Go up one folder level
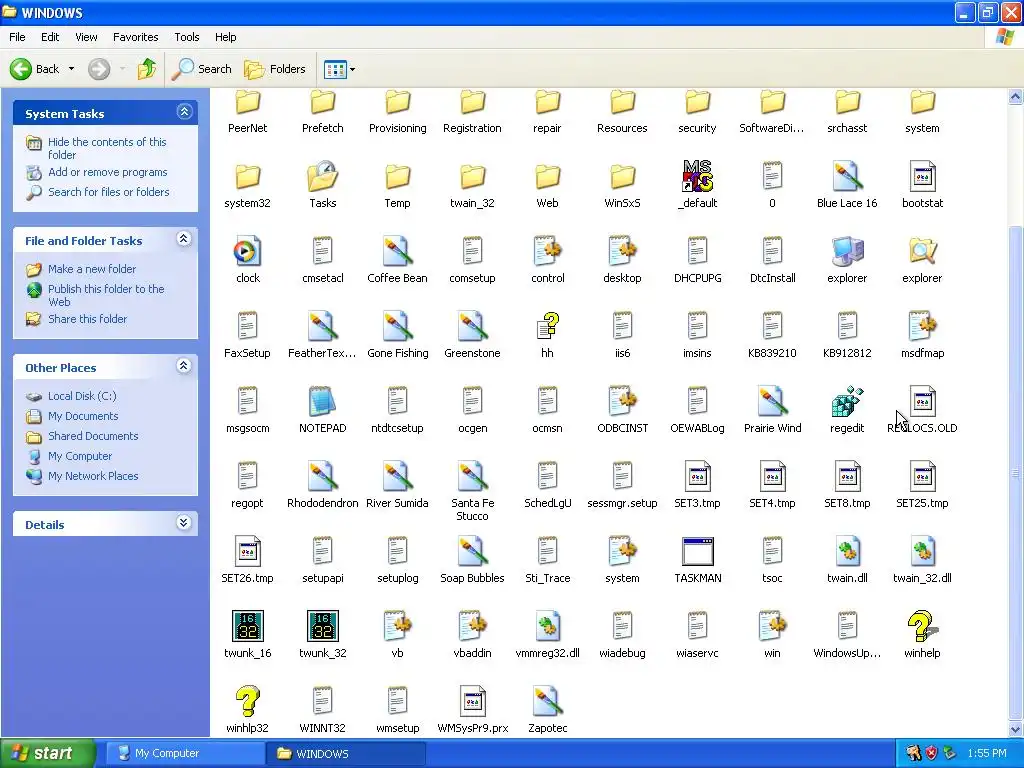 click(146, 69)
